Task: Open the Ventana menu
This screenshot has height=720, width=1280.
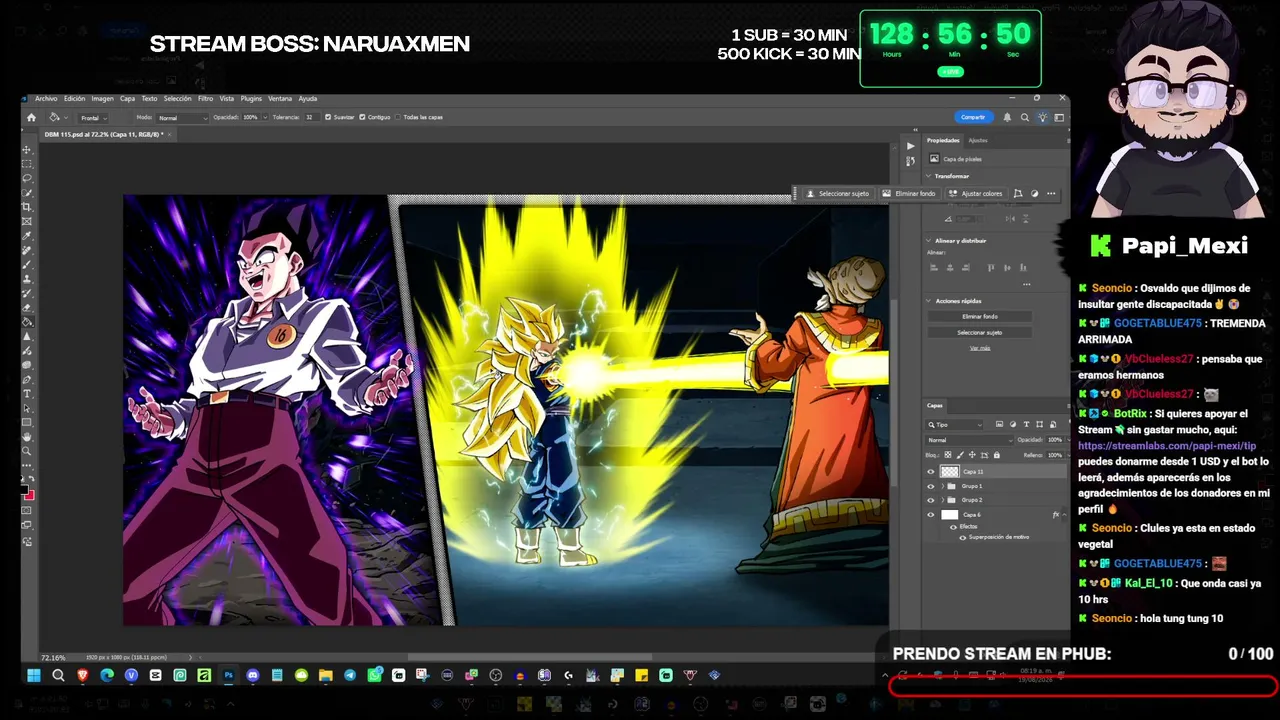Action: click(x=280, y=99)
